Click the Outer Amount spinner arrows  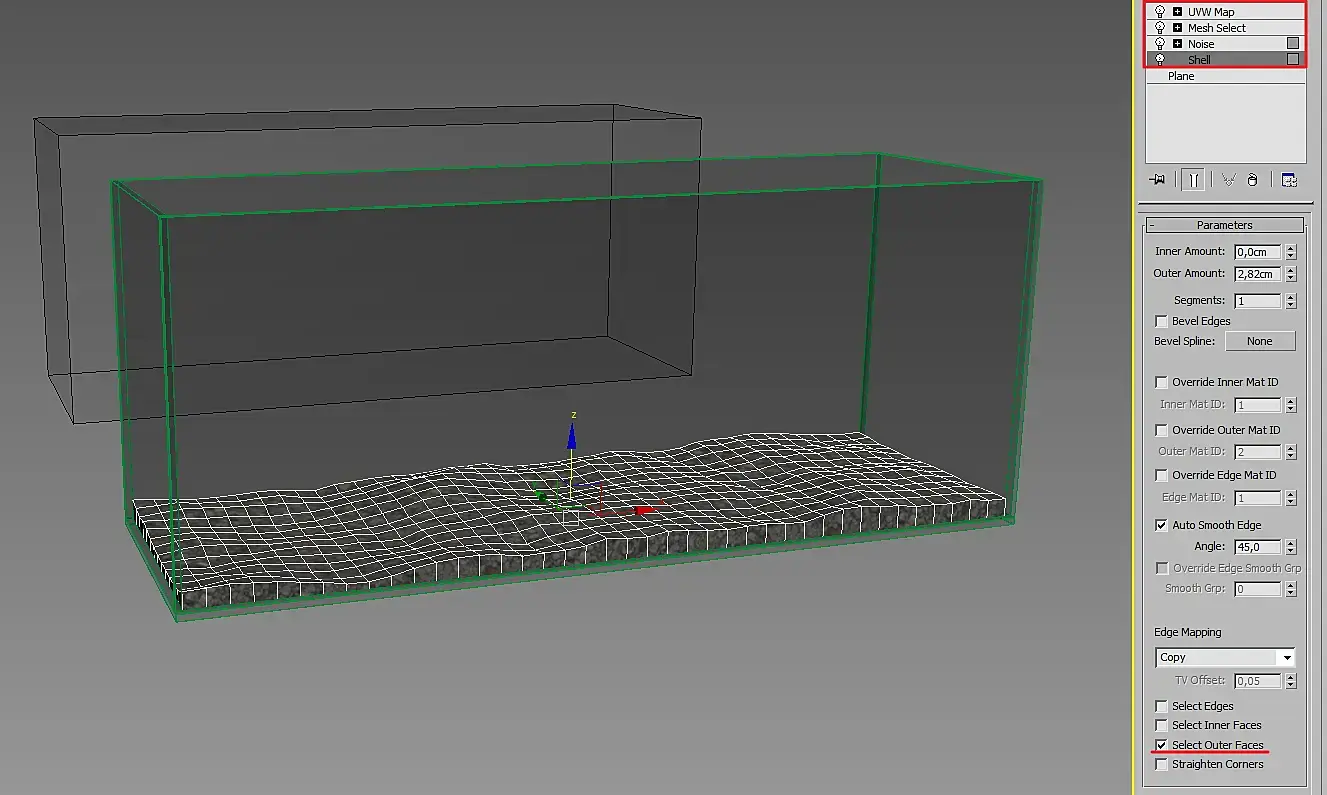coord(1291,274)
